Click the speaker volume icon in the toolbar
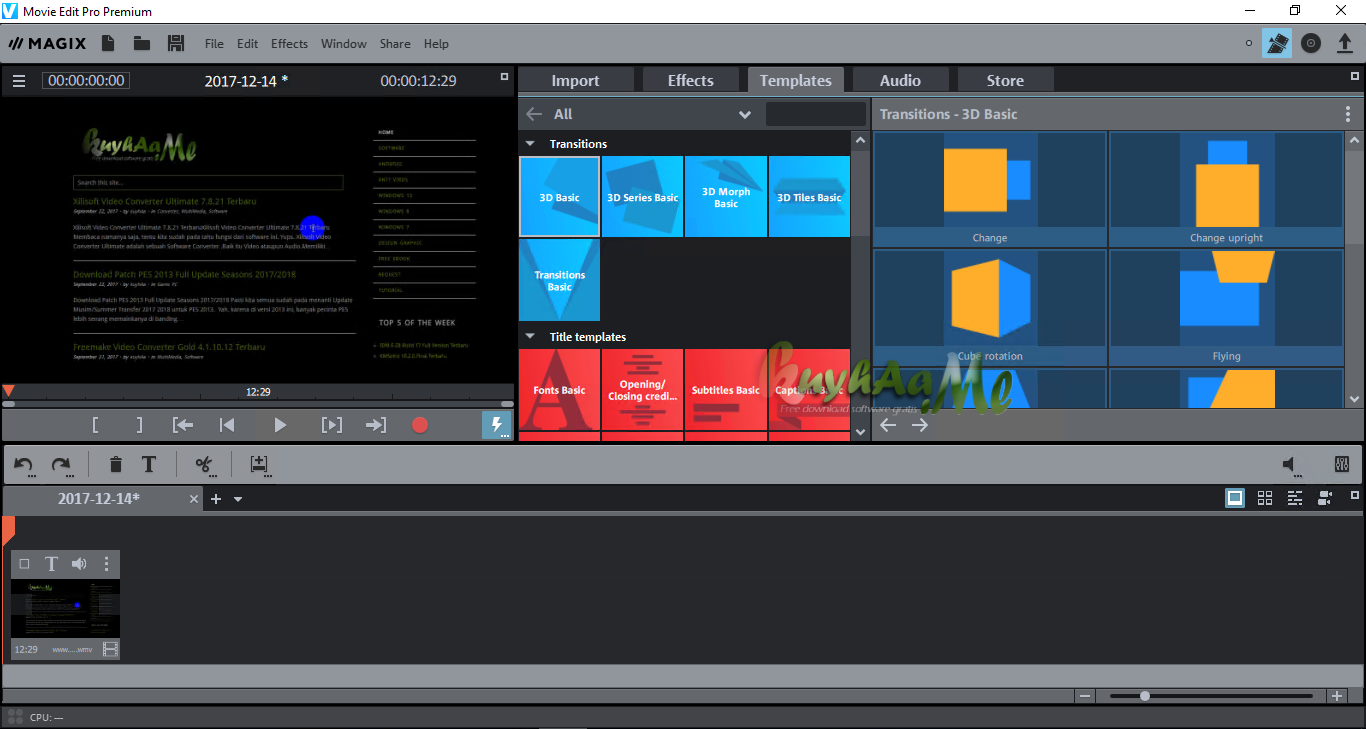Viewport: 1366px width, 729px height. (1292, 465)
